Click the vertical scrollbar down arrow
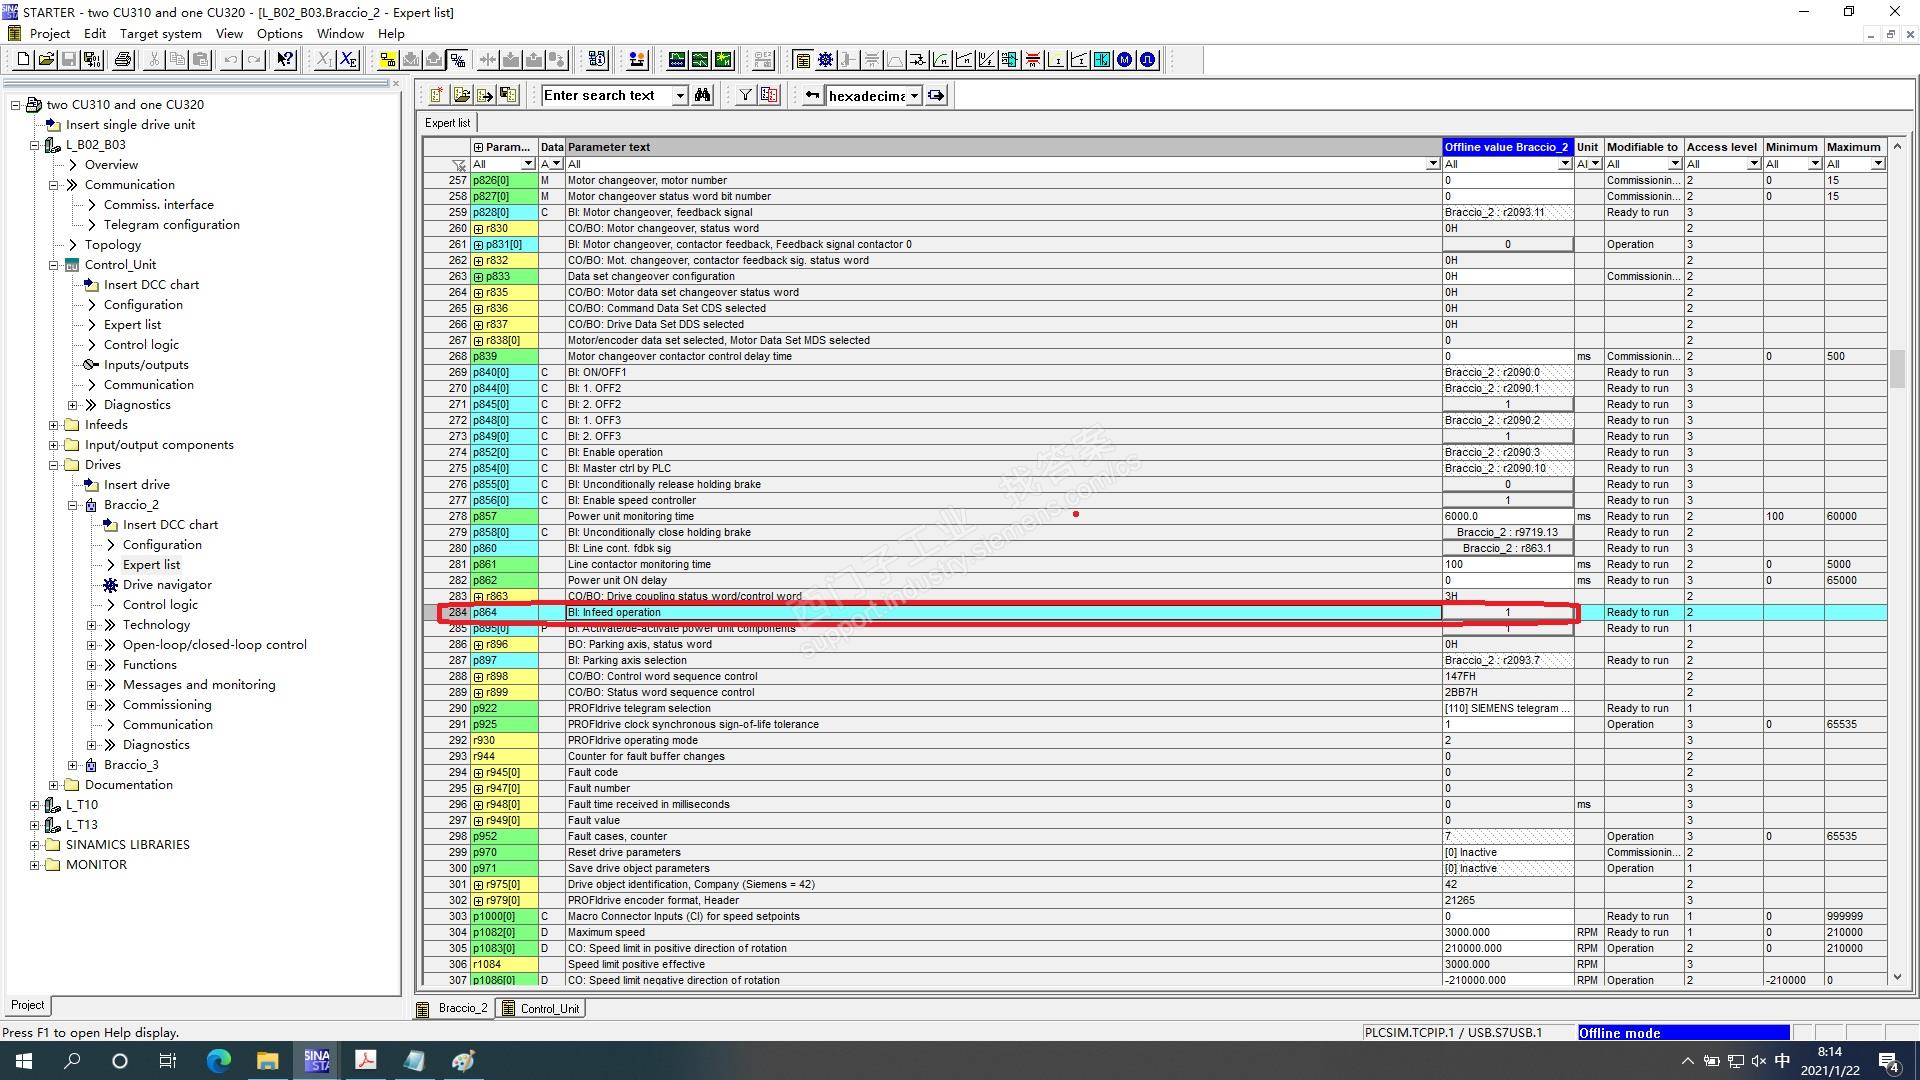 tap(1897, 977)
